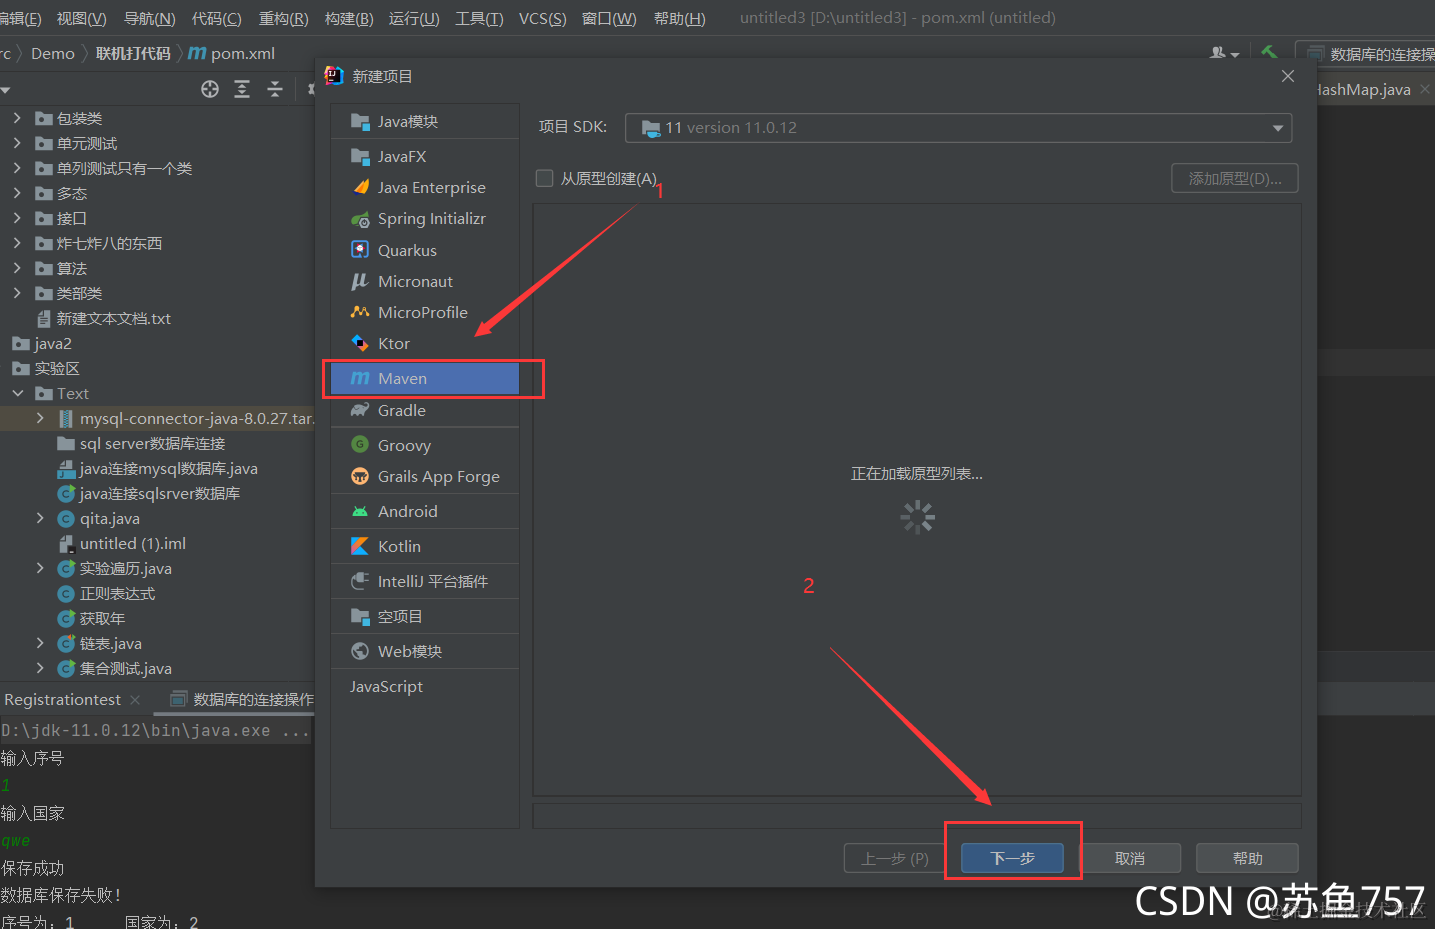The image size is (1435, 929).
Task: Click the 下一步 button
Action: coord(1012,858)
